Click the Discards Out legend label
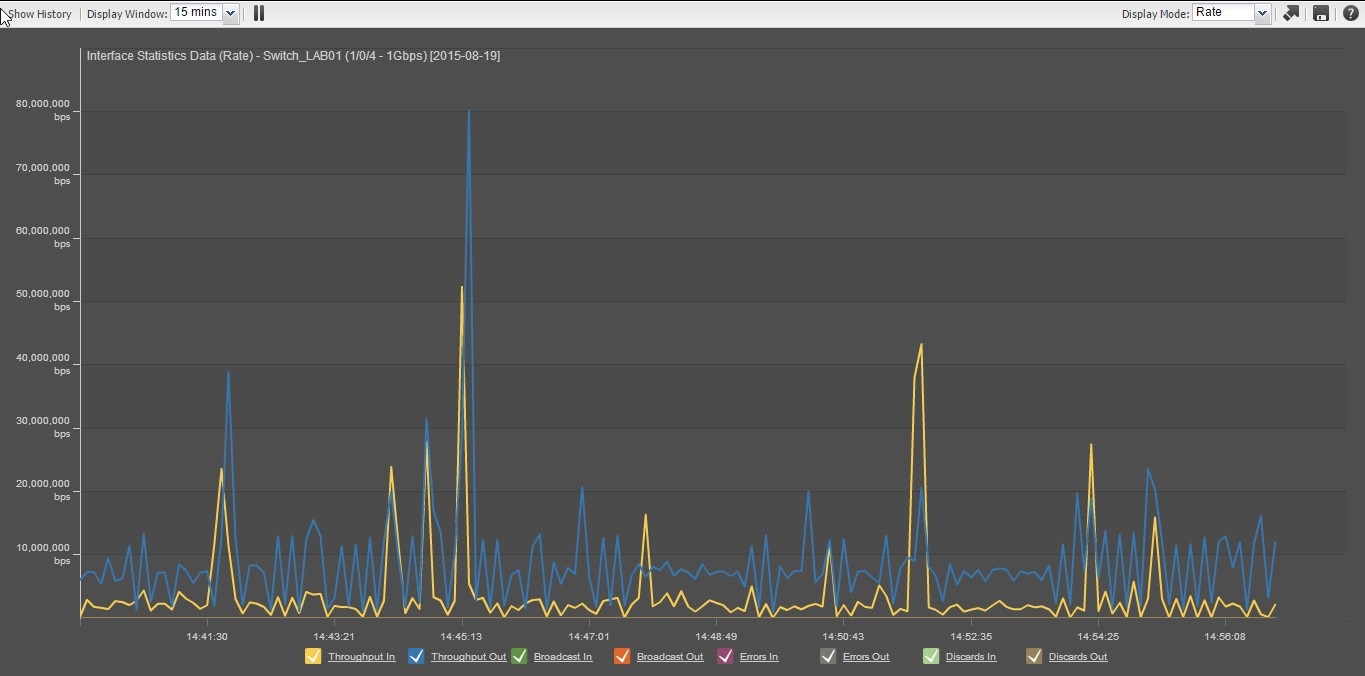Screen dimensions: 1365x676 (1078, 657)
